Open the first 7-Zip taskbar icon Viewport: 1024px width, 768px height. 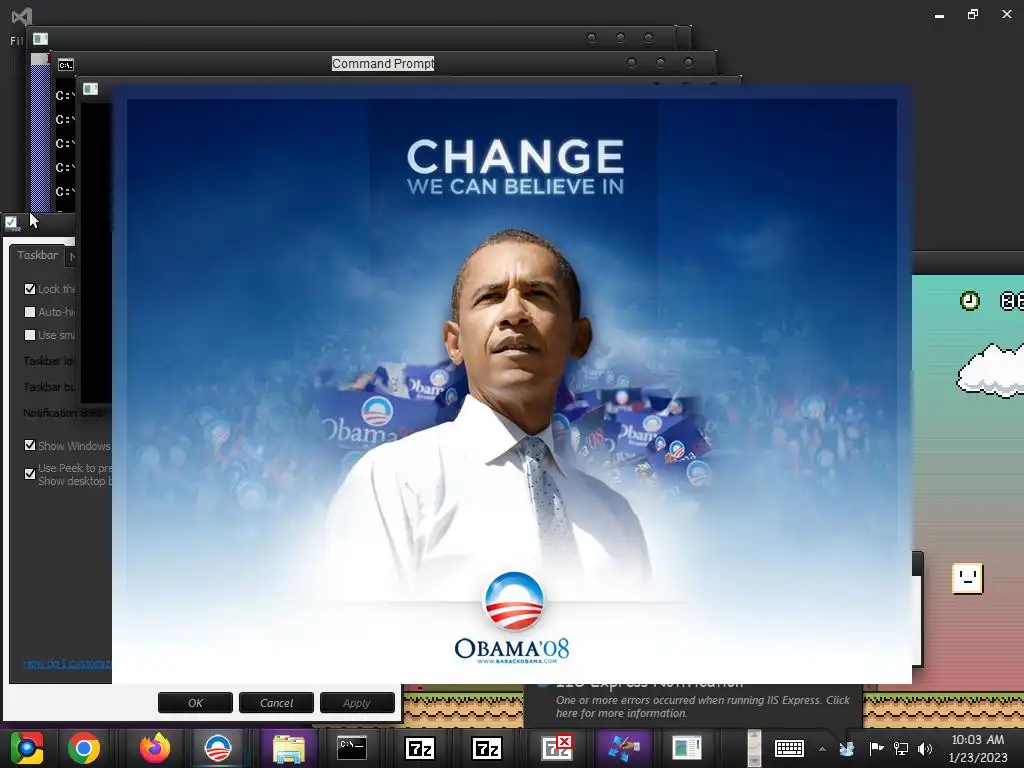tap(420, 748)
